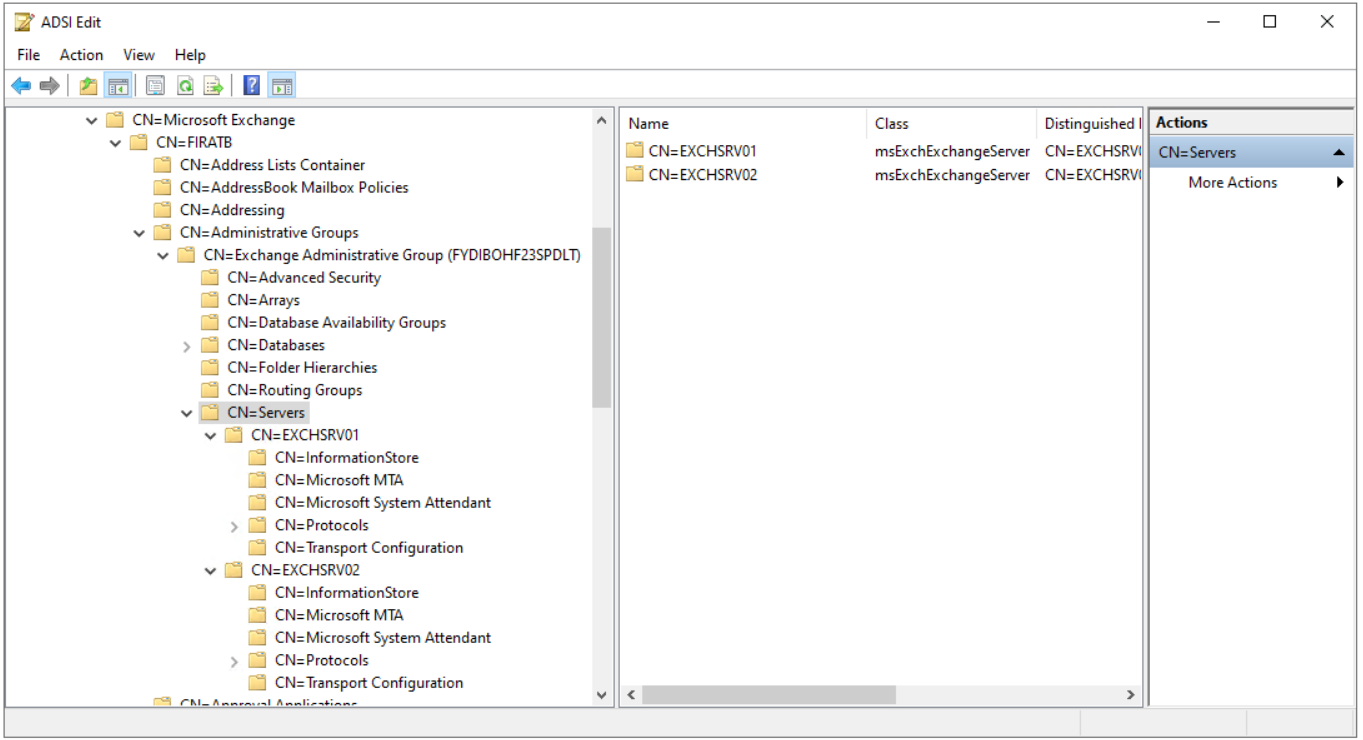The image size is (1363, 740).
Task: Click the Up One Level folder icon
Action: coord(89,86)
